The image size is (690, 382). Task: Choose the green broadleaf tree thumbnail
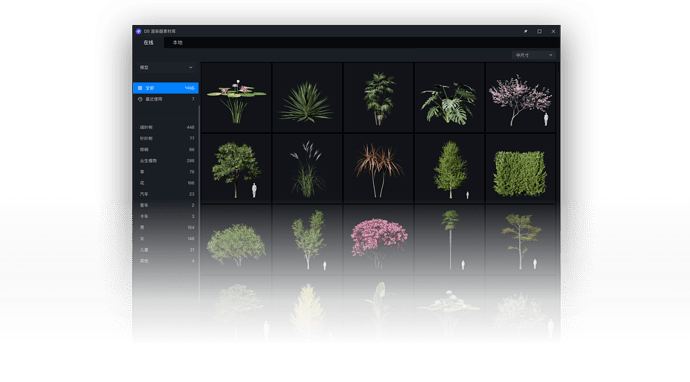(x=236, y=169)
